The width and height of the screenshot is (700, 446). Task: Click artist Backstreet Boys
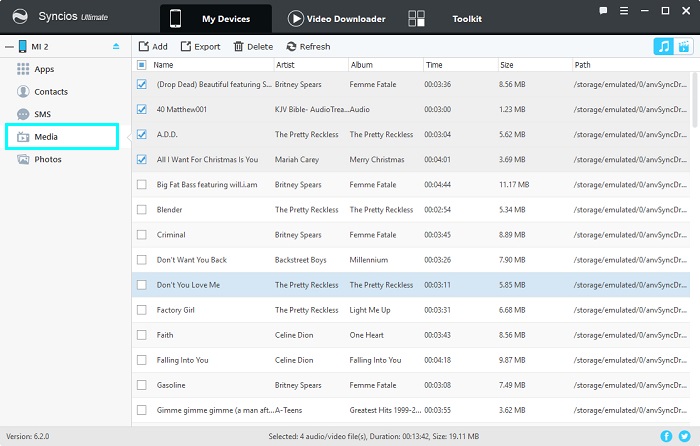coord(300,260)
